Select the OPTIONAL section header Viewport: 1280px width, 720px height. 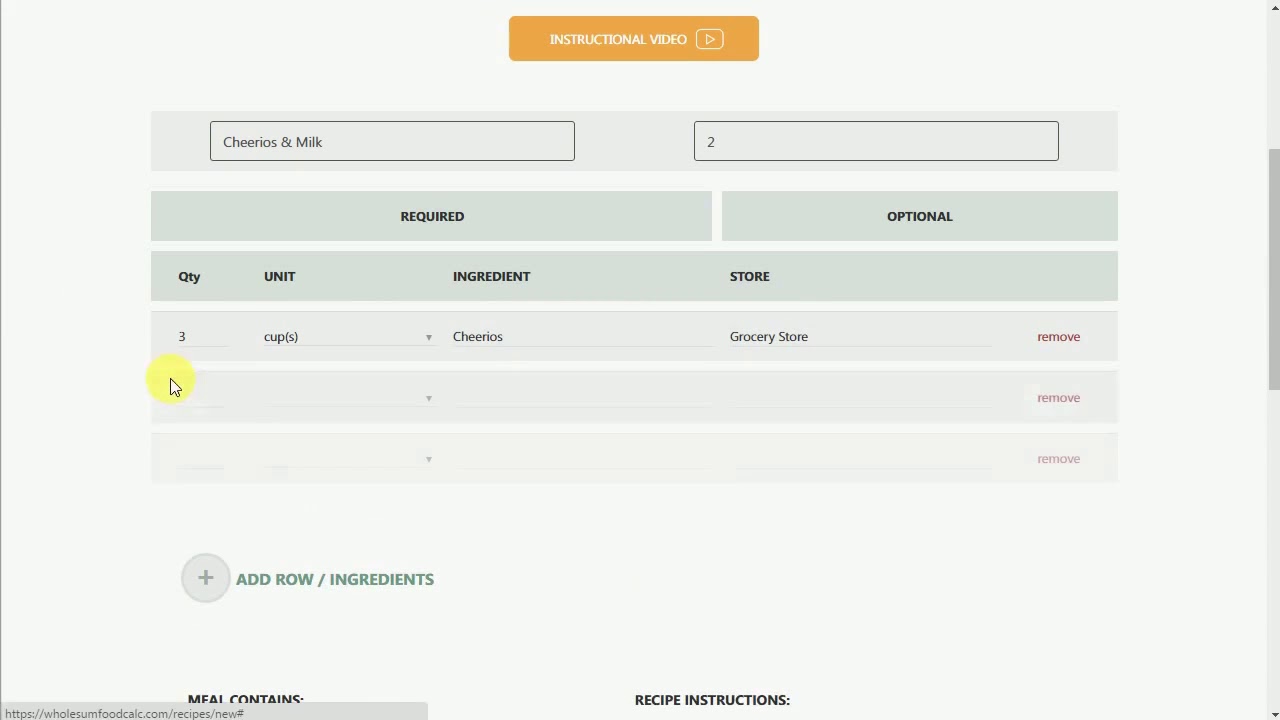tap(919, 216)
